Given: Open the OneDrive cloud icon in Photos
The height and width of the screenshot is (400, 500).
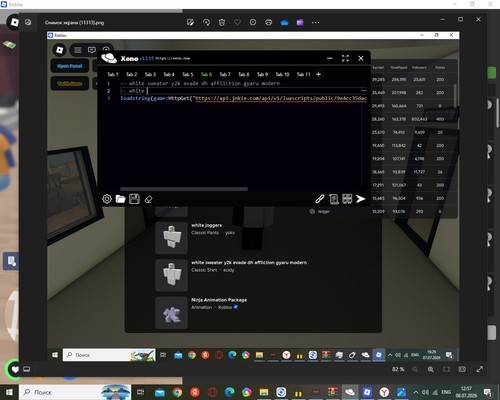Looking at the screenshot, I should pyautogui.click(x=284, y=23).
